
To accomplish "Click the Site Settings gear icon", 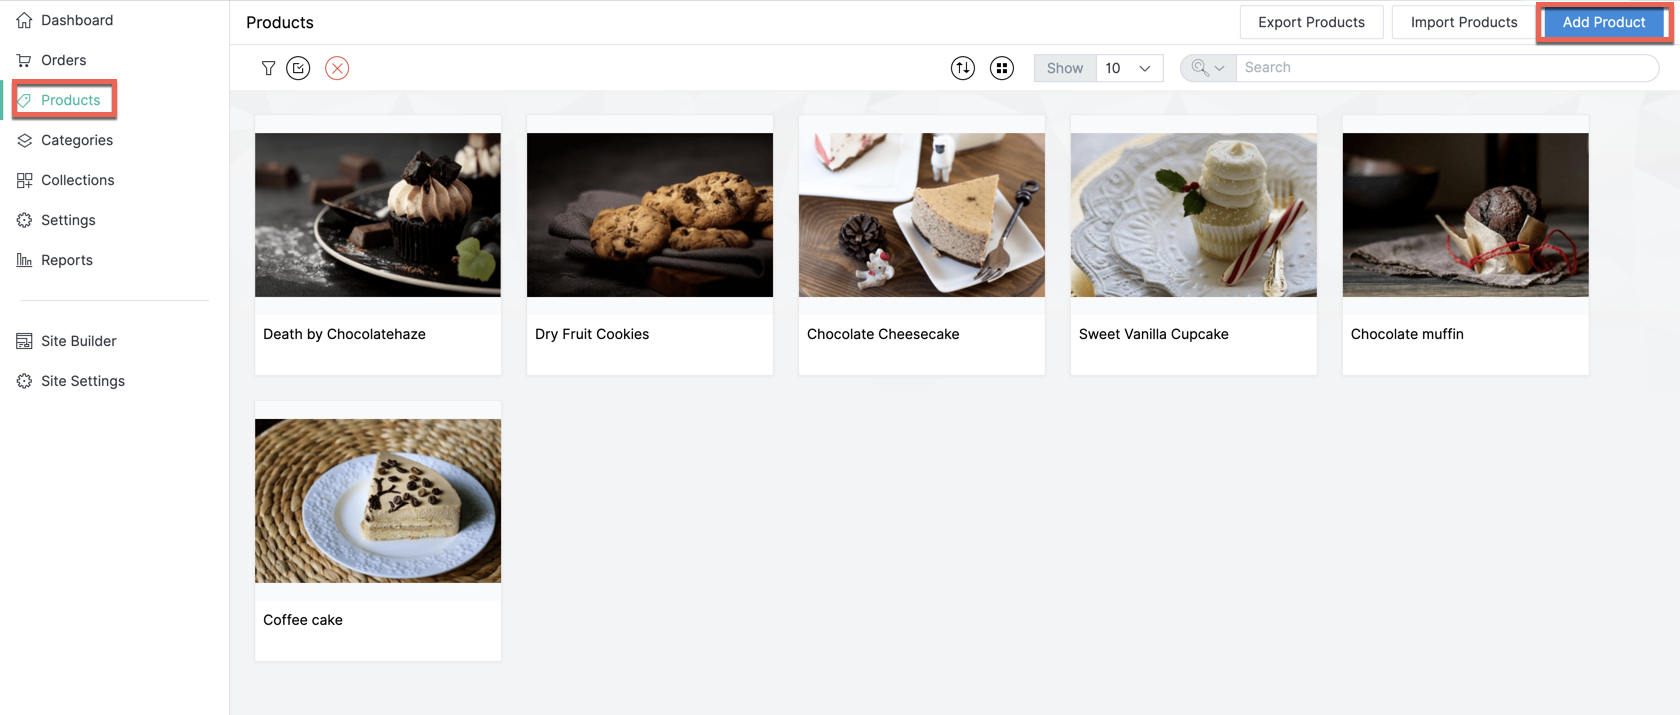I will pos(24,381).
